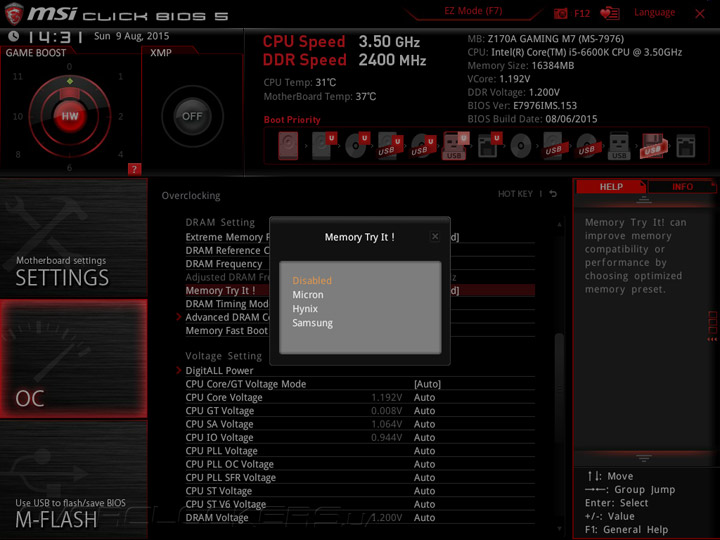
Task: Switch to the HELP tab
Action: (611, 186)
